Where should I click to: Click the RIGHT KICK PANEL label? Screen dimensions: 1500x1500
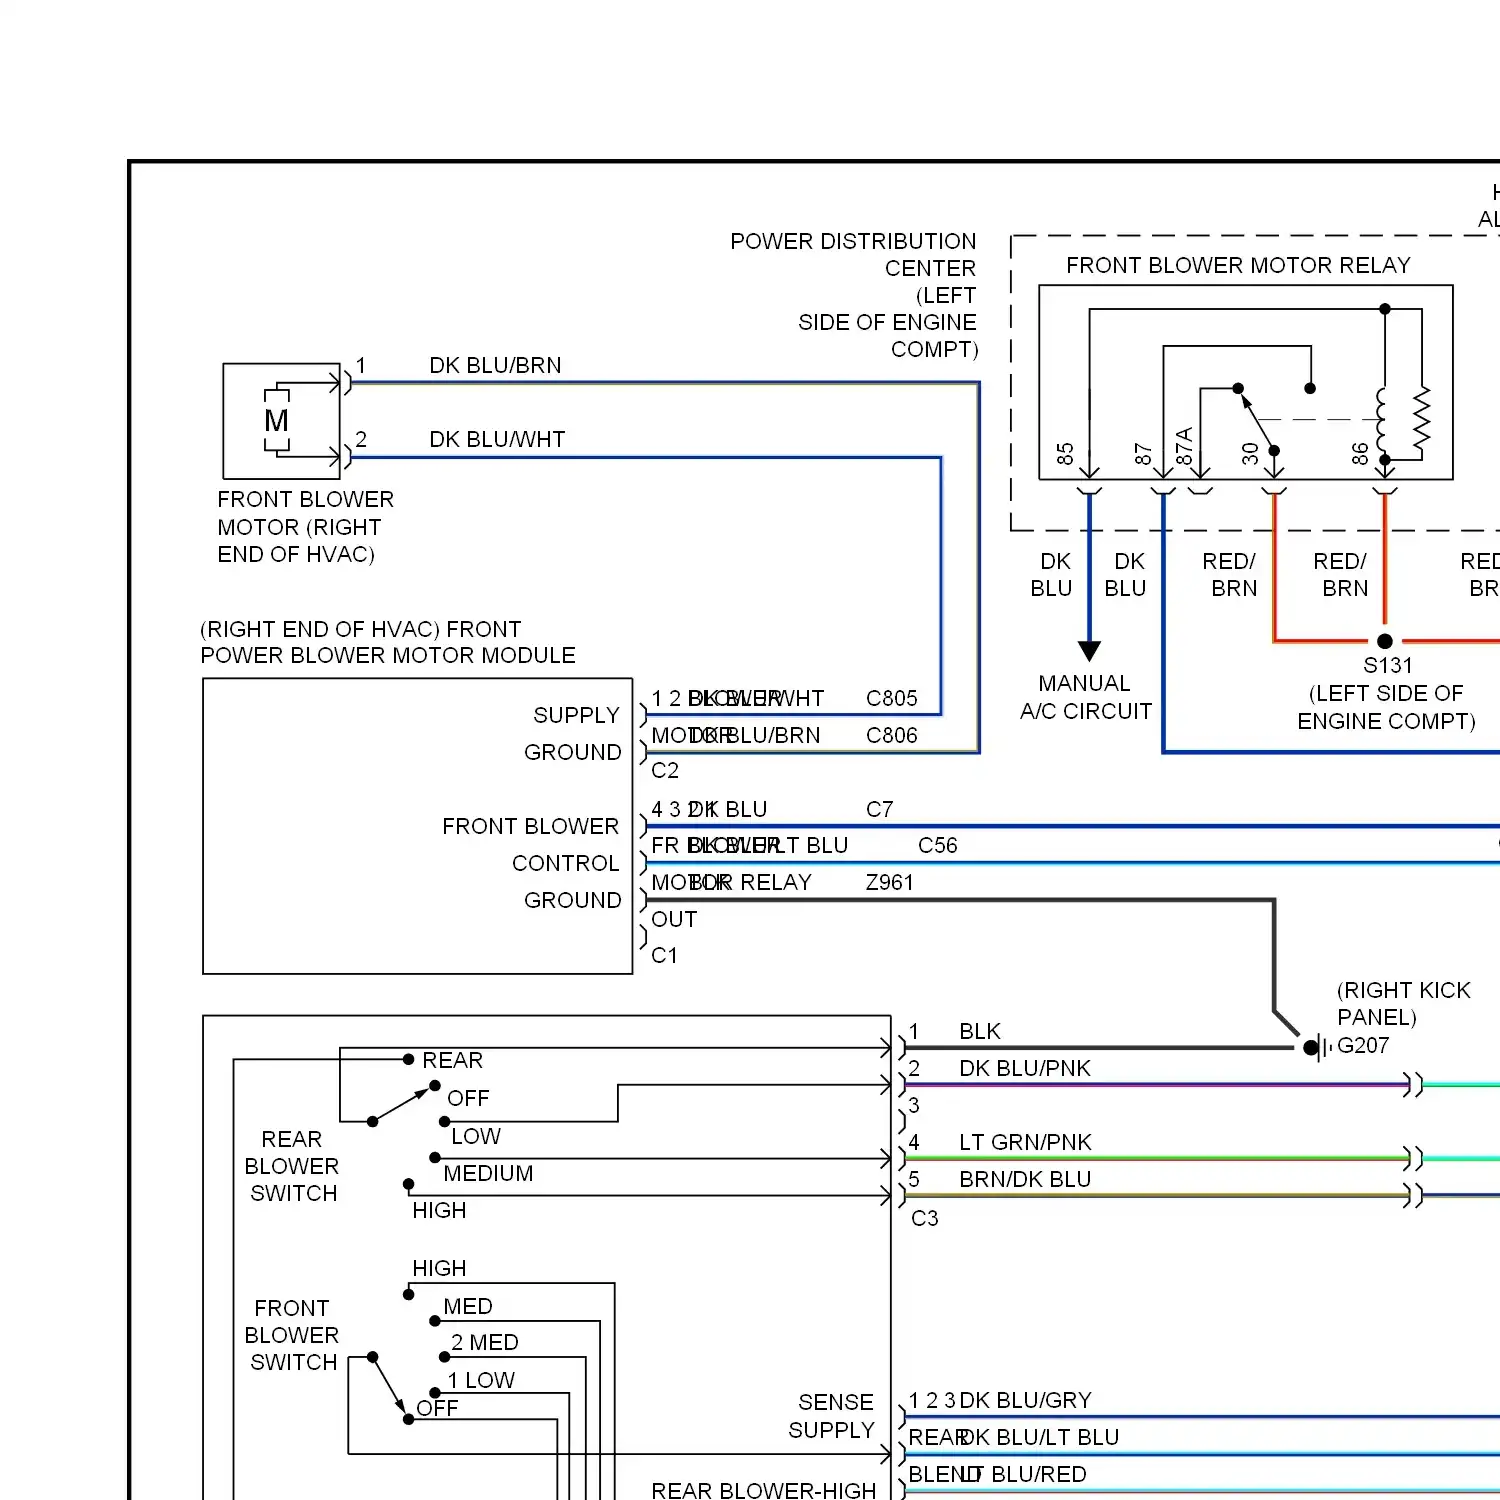(x=1404, y=1004)
